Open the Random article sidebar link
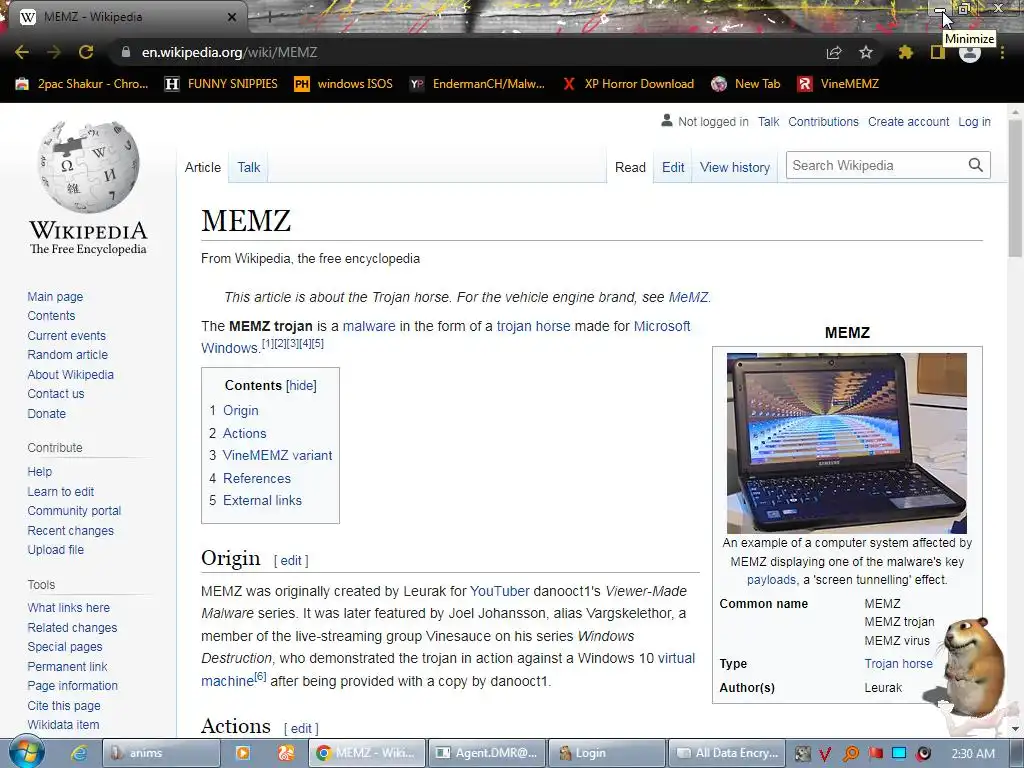 [x=67, y=355]
